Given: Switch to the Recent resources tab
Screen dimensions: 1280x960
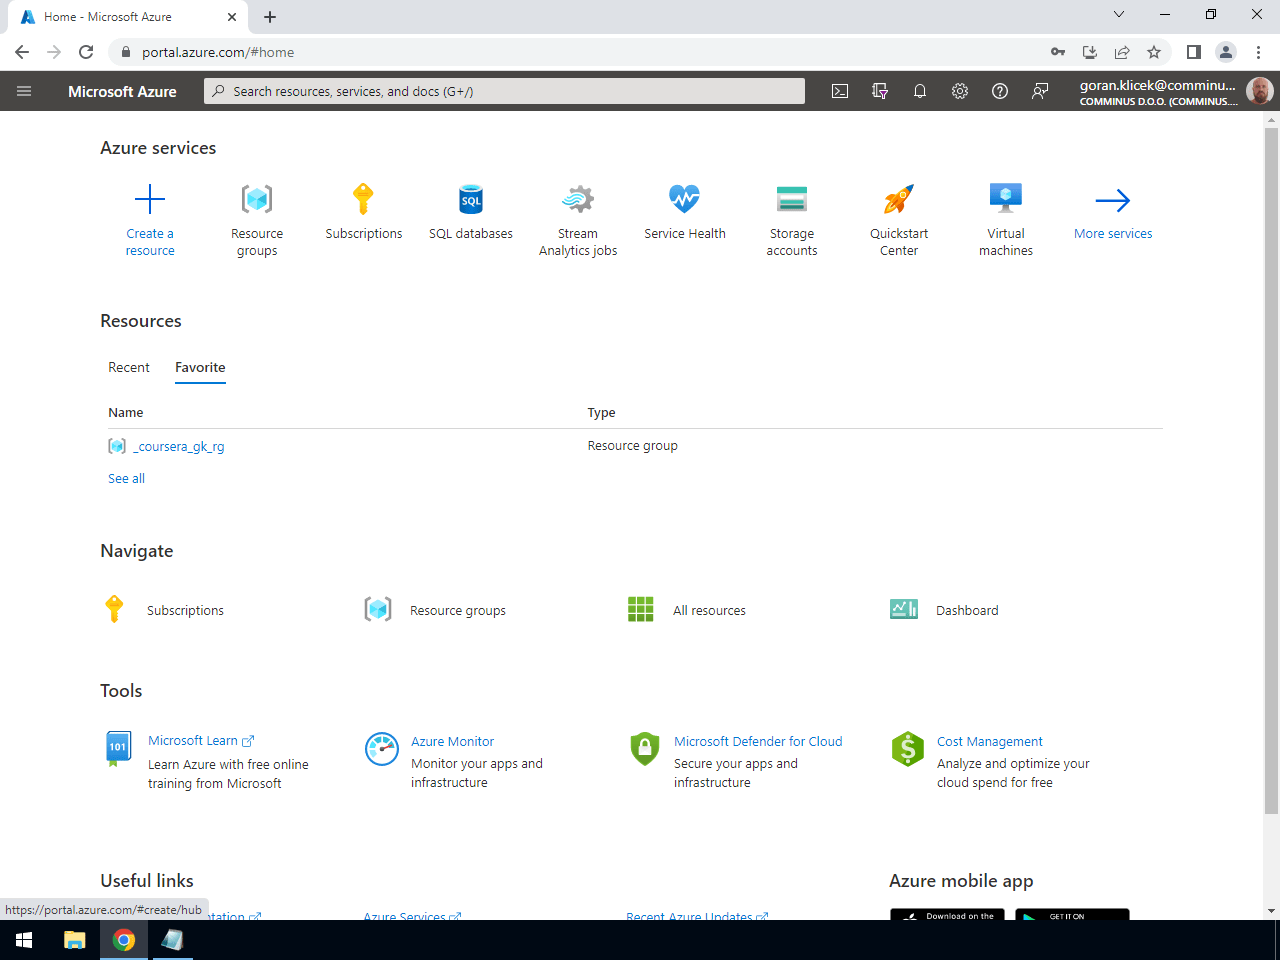Looking at the screenshot, I should point(129,367).
